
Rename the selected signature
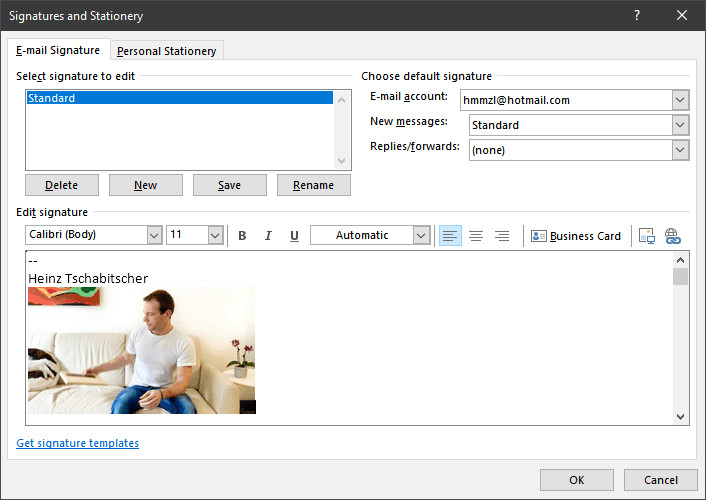[x=314, y=185]
